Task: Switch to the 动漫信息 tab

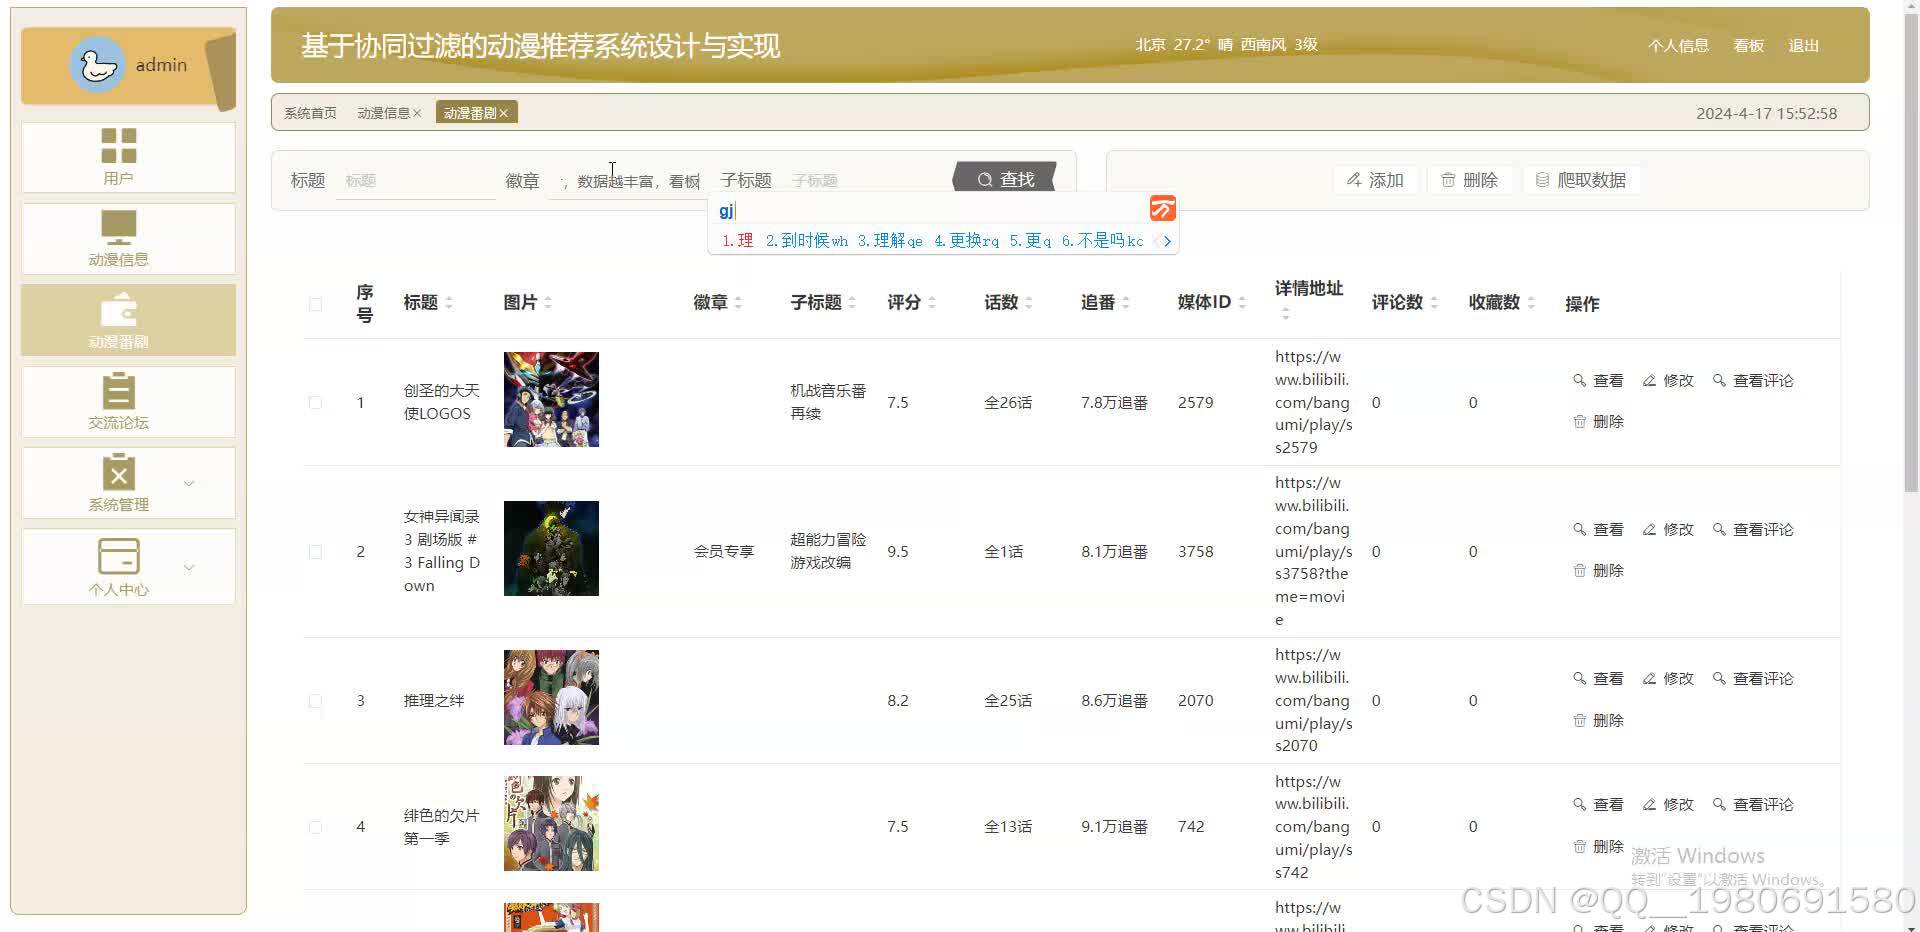Action: (x=383, y=112)
